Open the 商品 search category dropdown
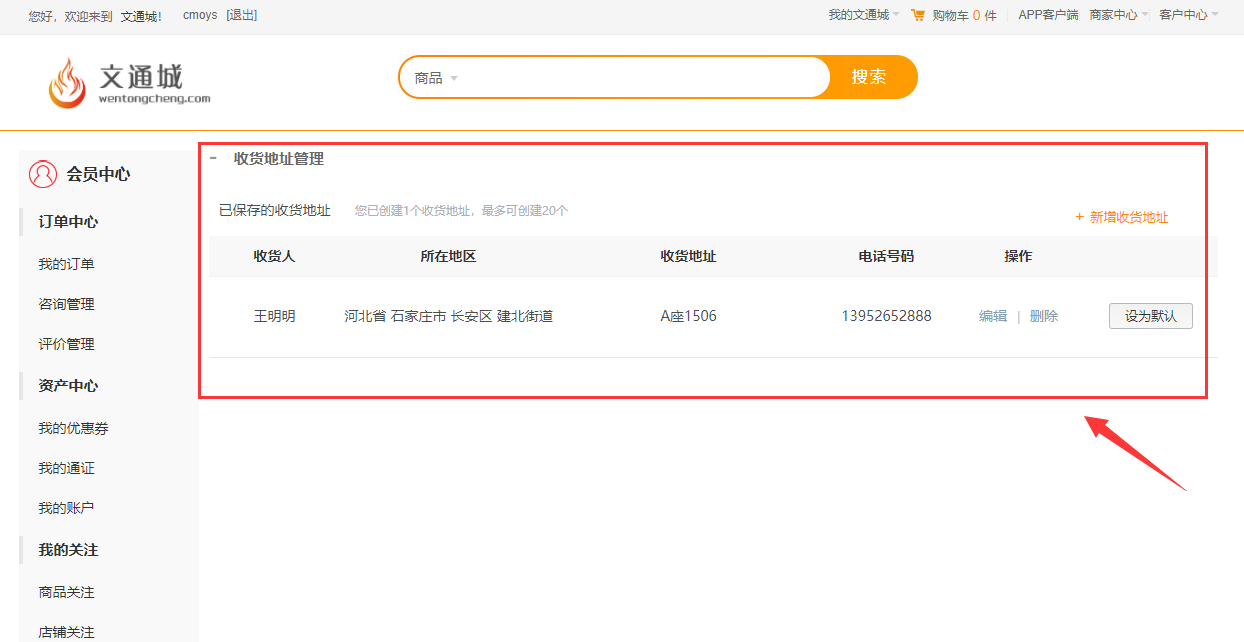 coord(436,77)
